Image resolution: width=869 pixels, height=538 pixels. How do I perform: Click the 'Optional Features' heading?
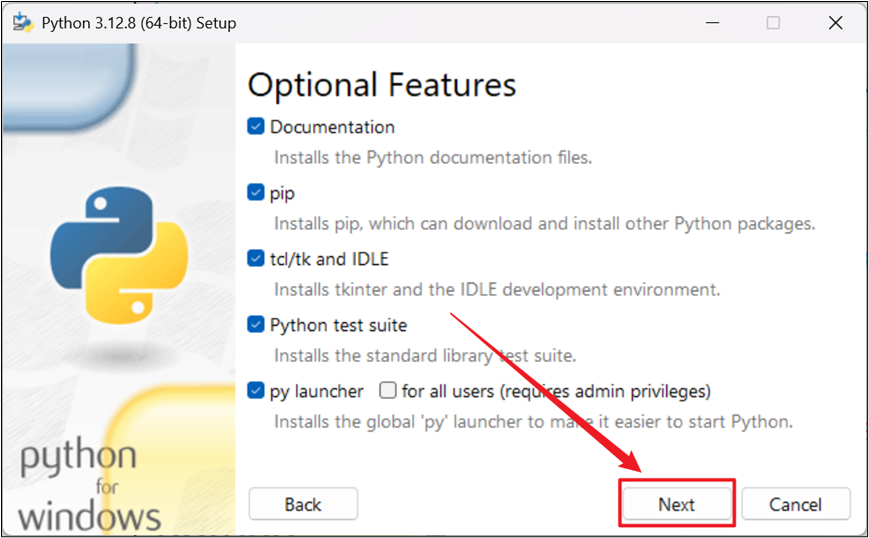point(382,85)
